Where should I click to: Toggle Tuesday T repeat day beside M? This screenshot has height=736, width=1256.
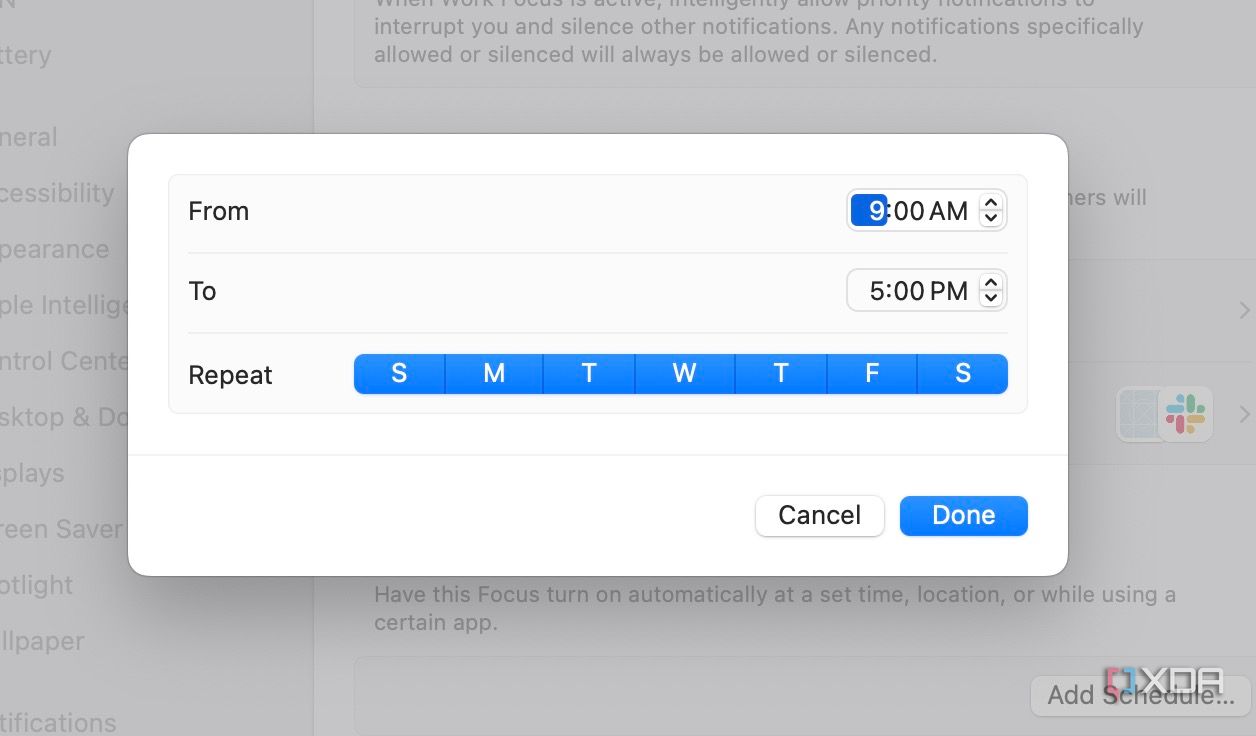pos(589,374)
